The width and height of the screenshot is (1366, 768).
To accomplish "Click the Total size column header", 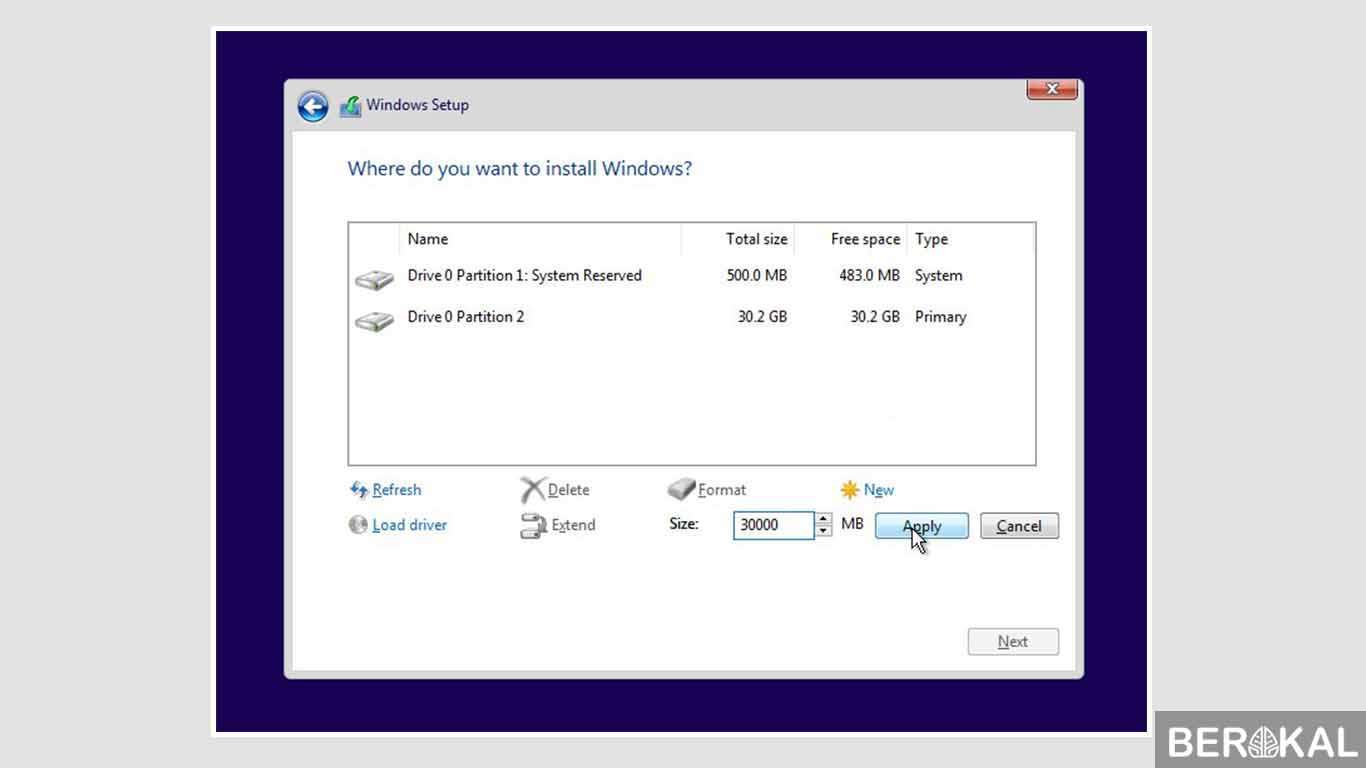I will [738, 239].
